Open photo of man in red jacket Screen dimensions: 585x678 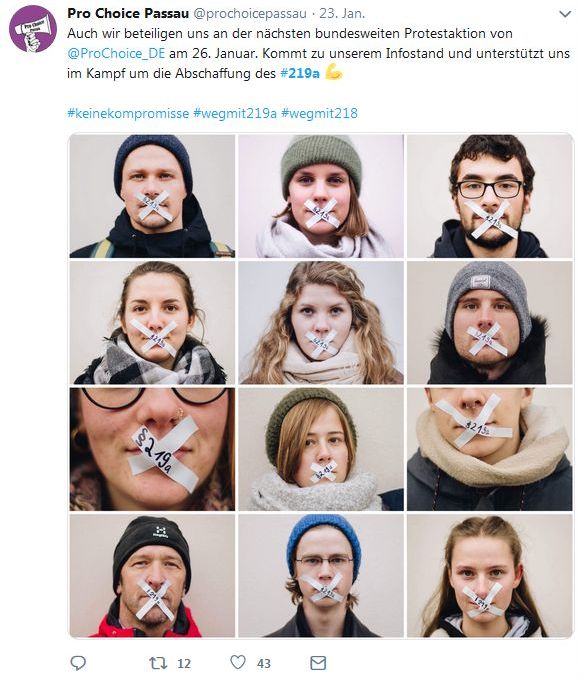[x=152, y=576]
